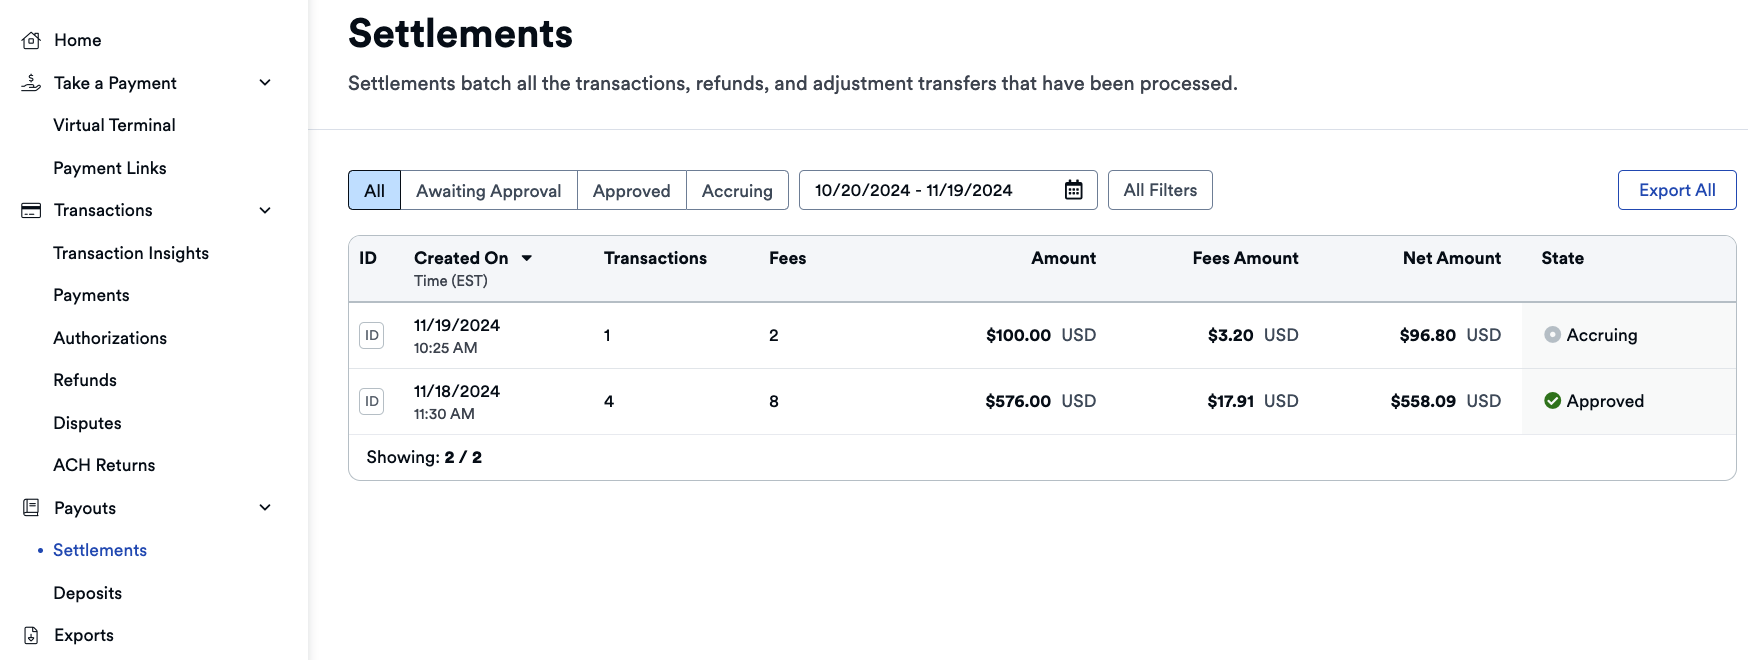Copy ID of the 11/18/2024 settlement
Image resolution: width=1748 pixels, height=660 pixels.
(371, 402)
